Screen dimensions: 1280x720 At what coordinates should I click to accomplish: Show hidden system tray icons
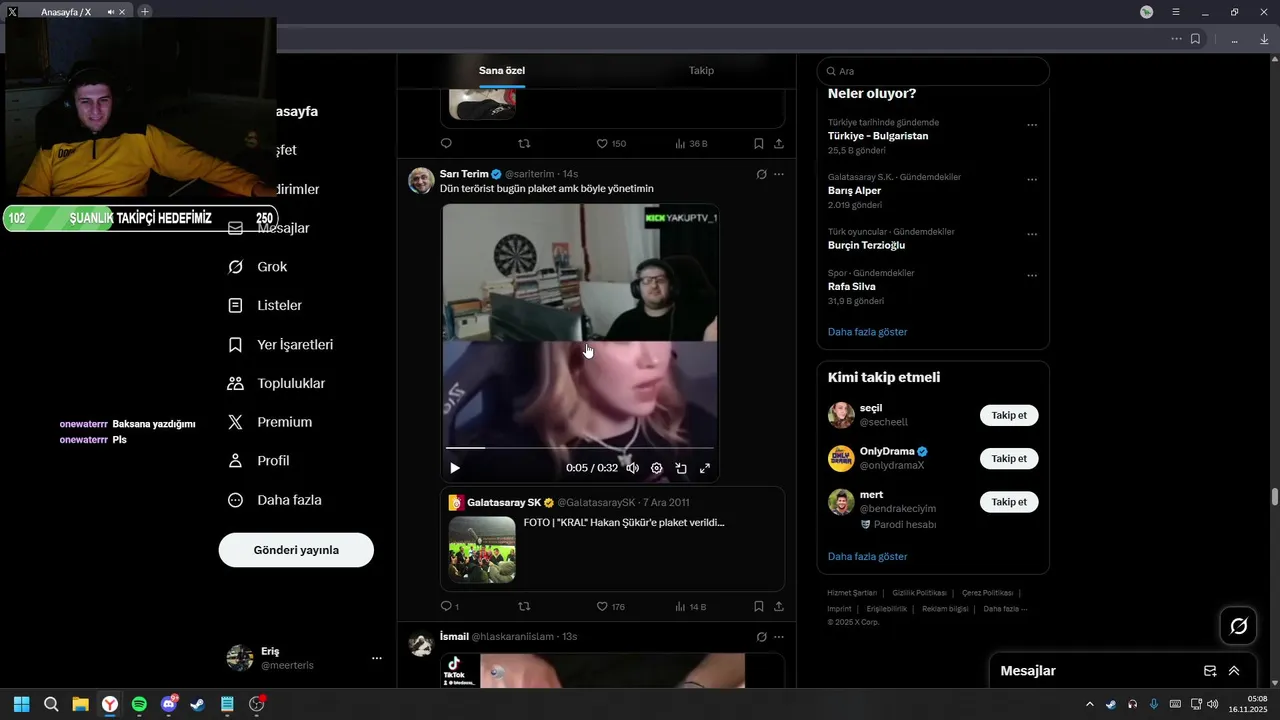point(1090,705)
